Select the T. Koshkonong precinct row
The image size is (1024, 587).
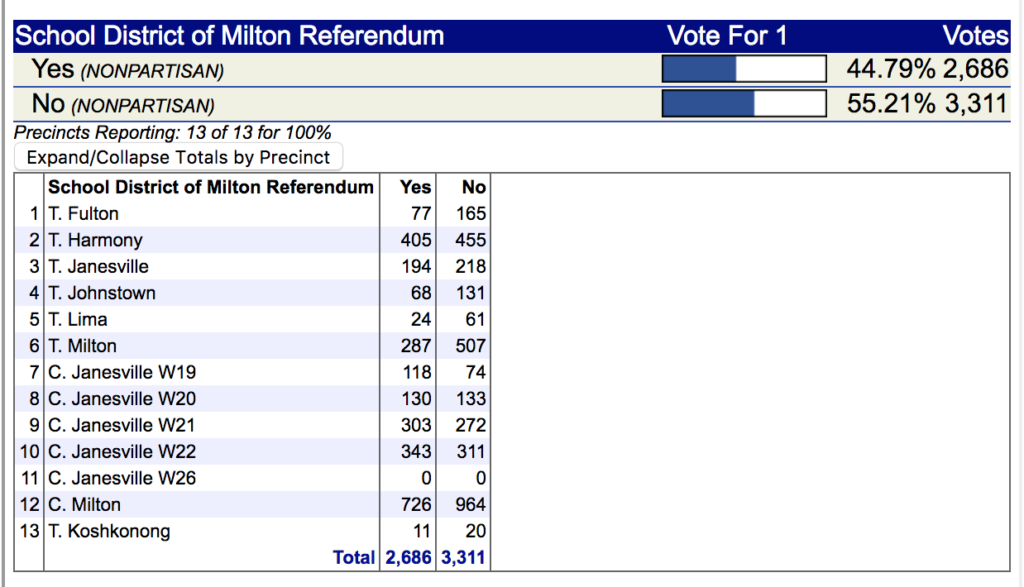[252, 531]
